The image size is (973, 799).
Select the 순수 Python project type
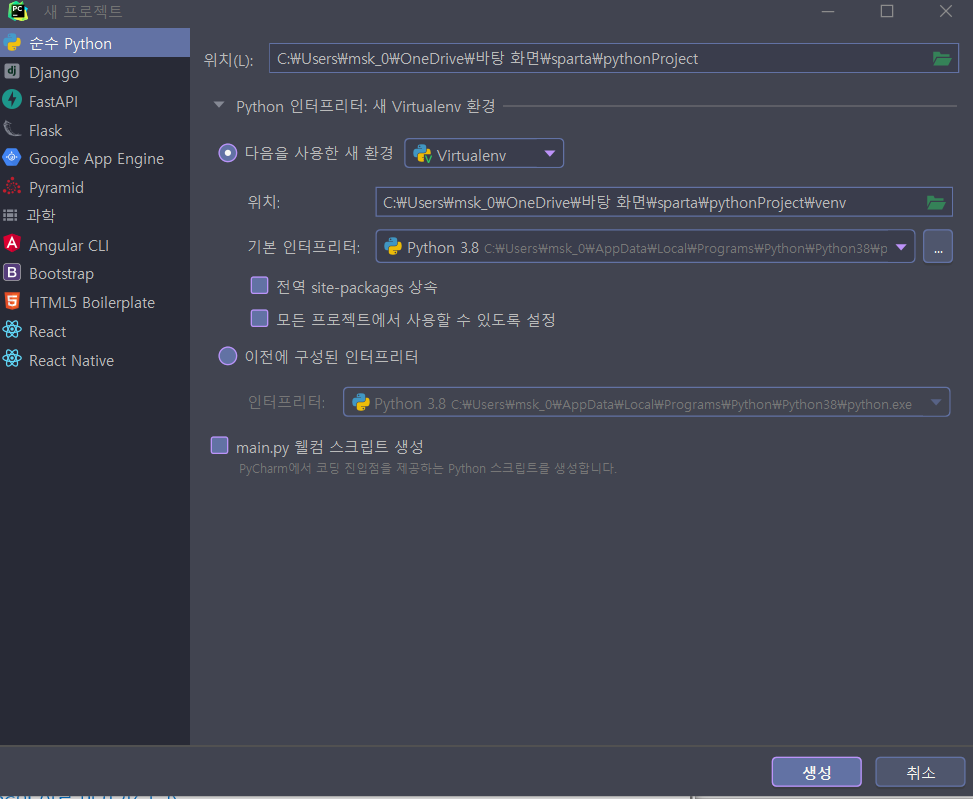[95, 43]
